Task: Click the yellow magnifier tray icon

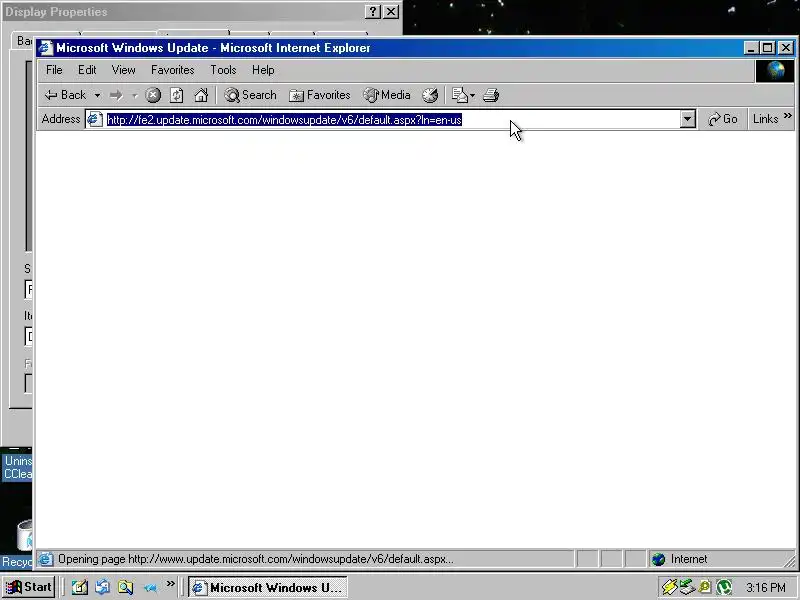Action: 705,587
